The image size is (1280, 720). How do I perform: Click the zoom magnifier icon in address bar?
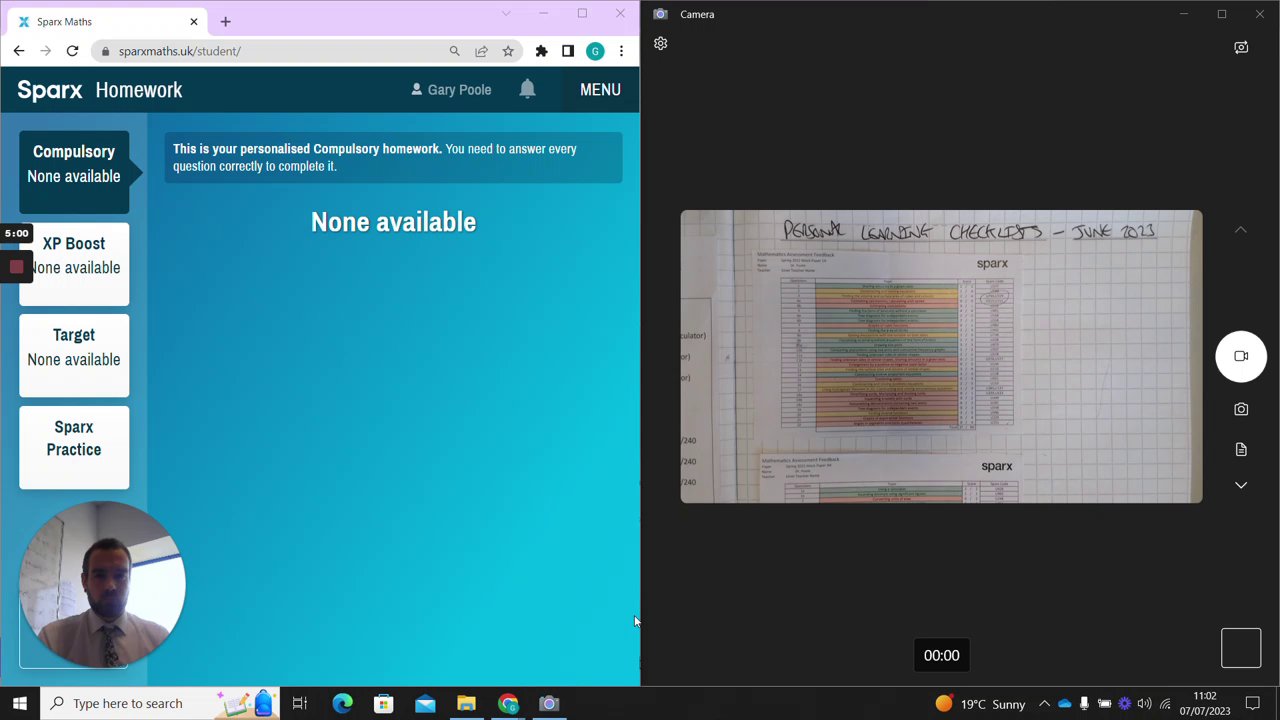(454, 51)
